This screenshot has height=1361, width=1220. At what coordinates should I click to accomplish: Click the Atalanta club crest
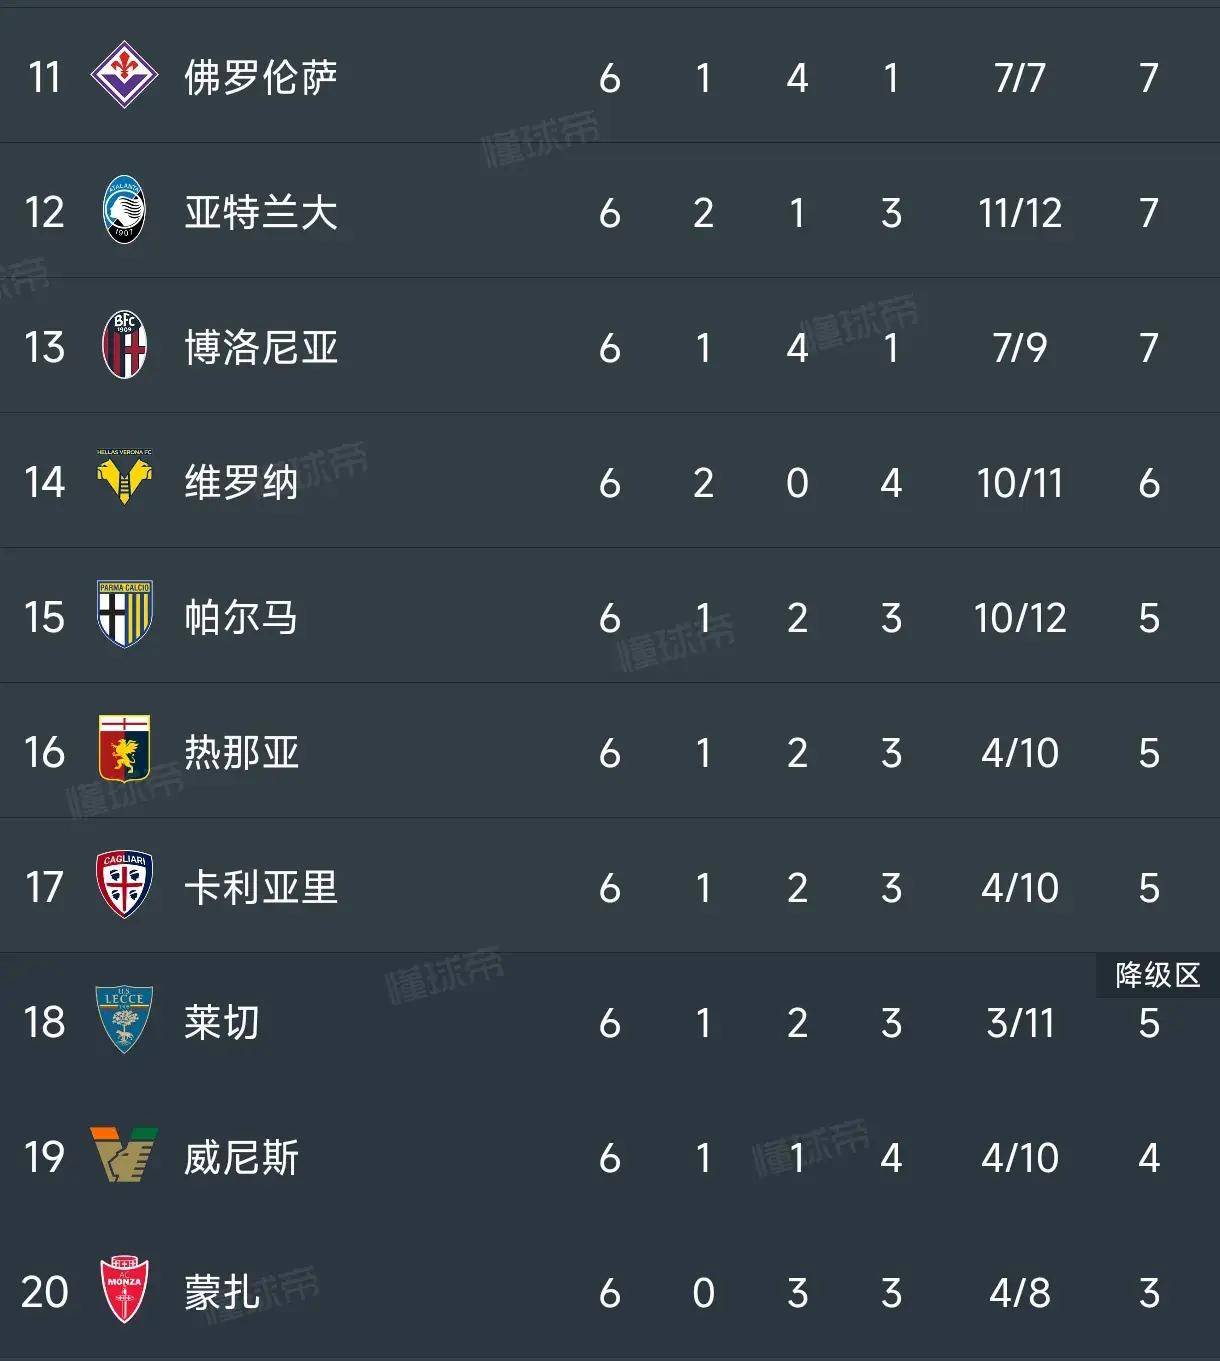[x=124, y=211]
